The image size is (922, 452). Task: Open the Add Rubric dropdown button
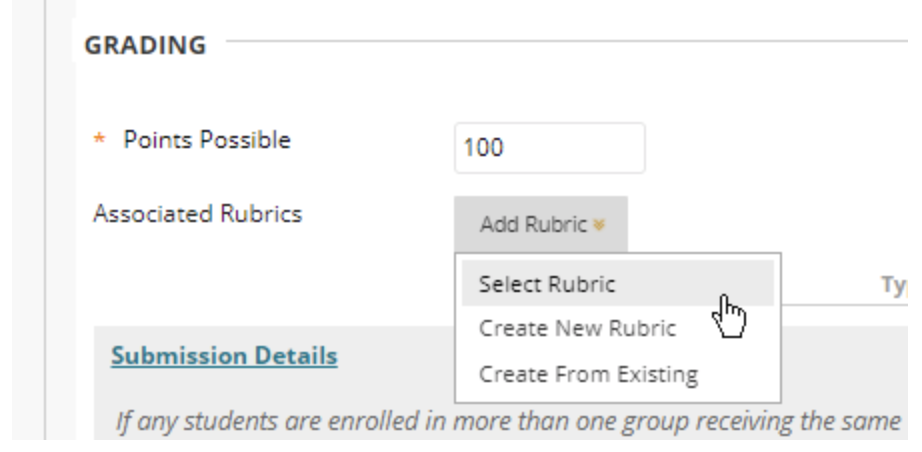[540, 224]
